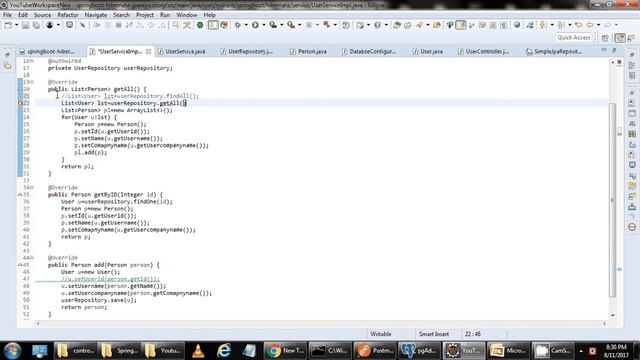Click the Smart Insert status bar entry
Viewport: 640px width, 360px height.
coord(433,334)
